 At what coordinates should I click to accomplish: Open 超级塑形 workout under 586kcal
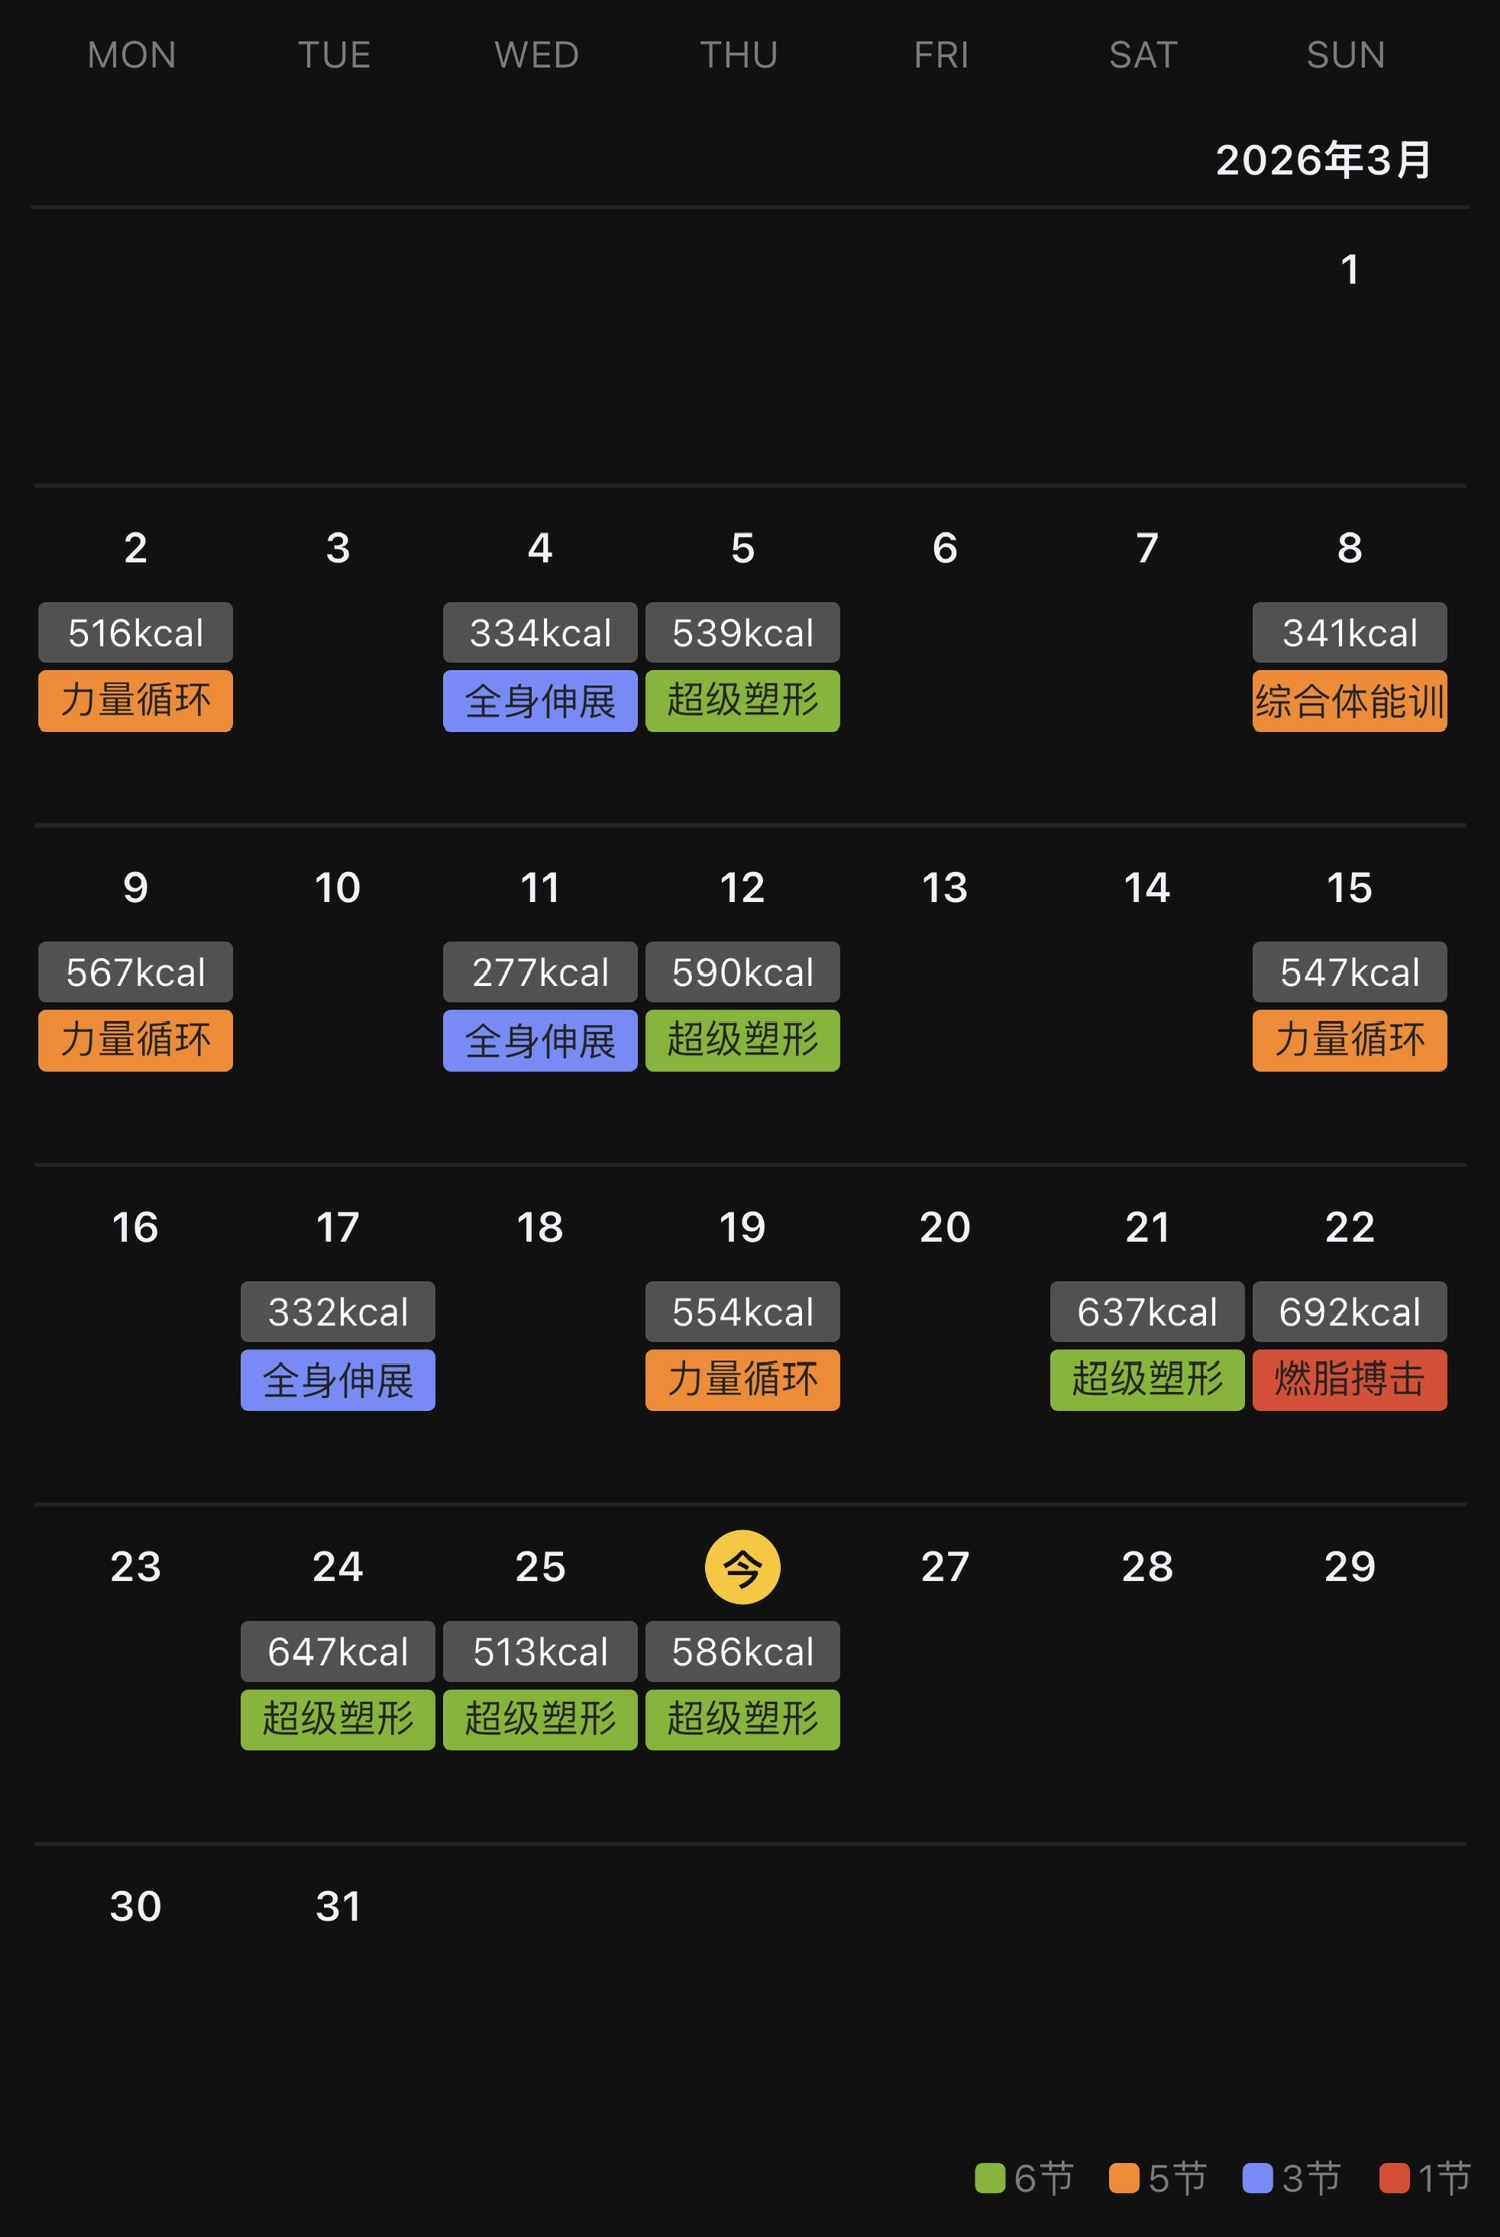tap(742, 1720)
